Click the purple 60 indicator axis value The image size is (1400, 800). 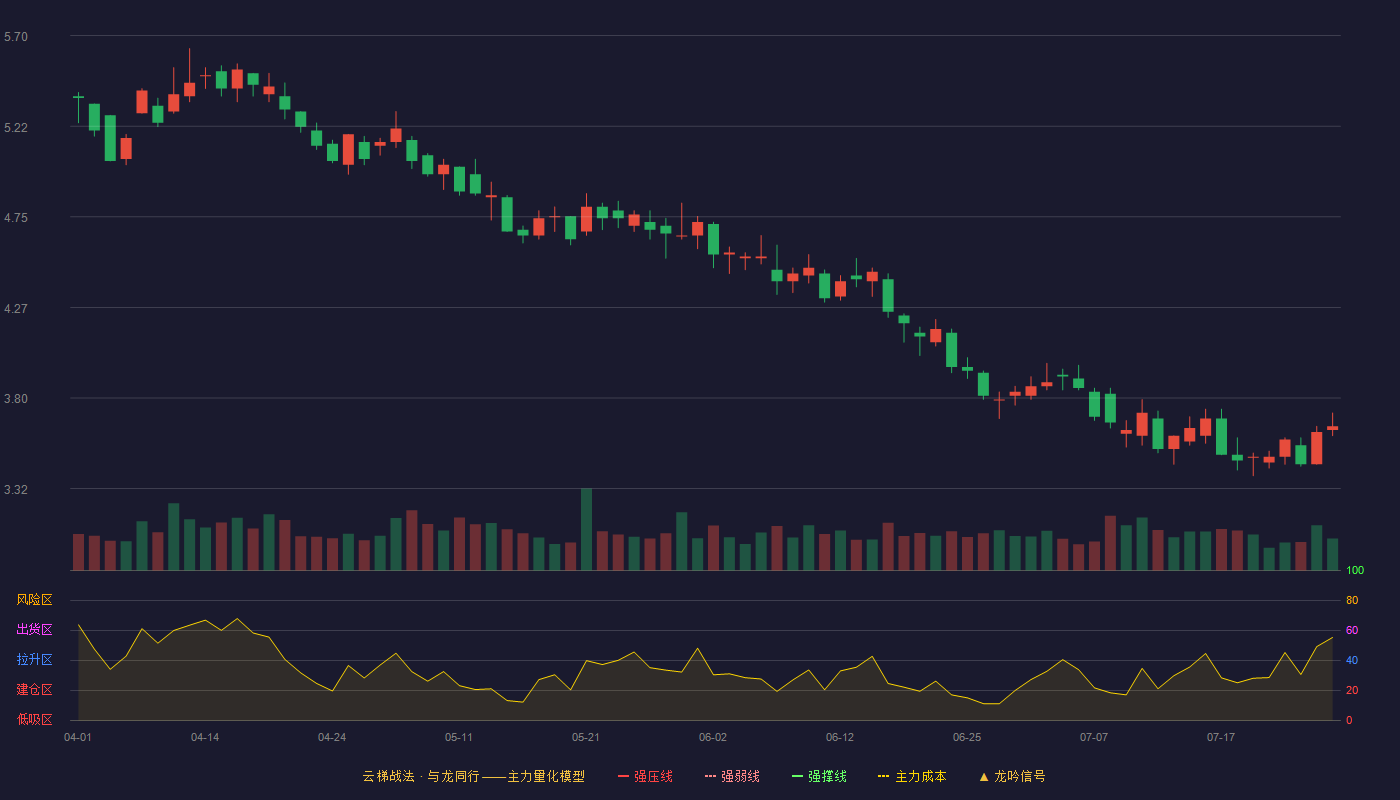[x=1352, y=630]
